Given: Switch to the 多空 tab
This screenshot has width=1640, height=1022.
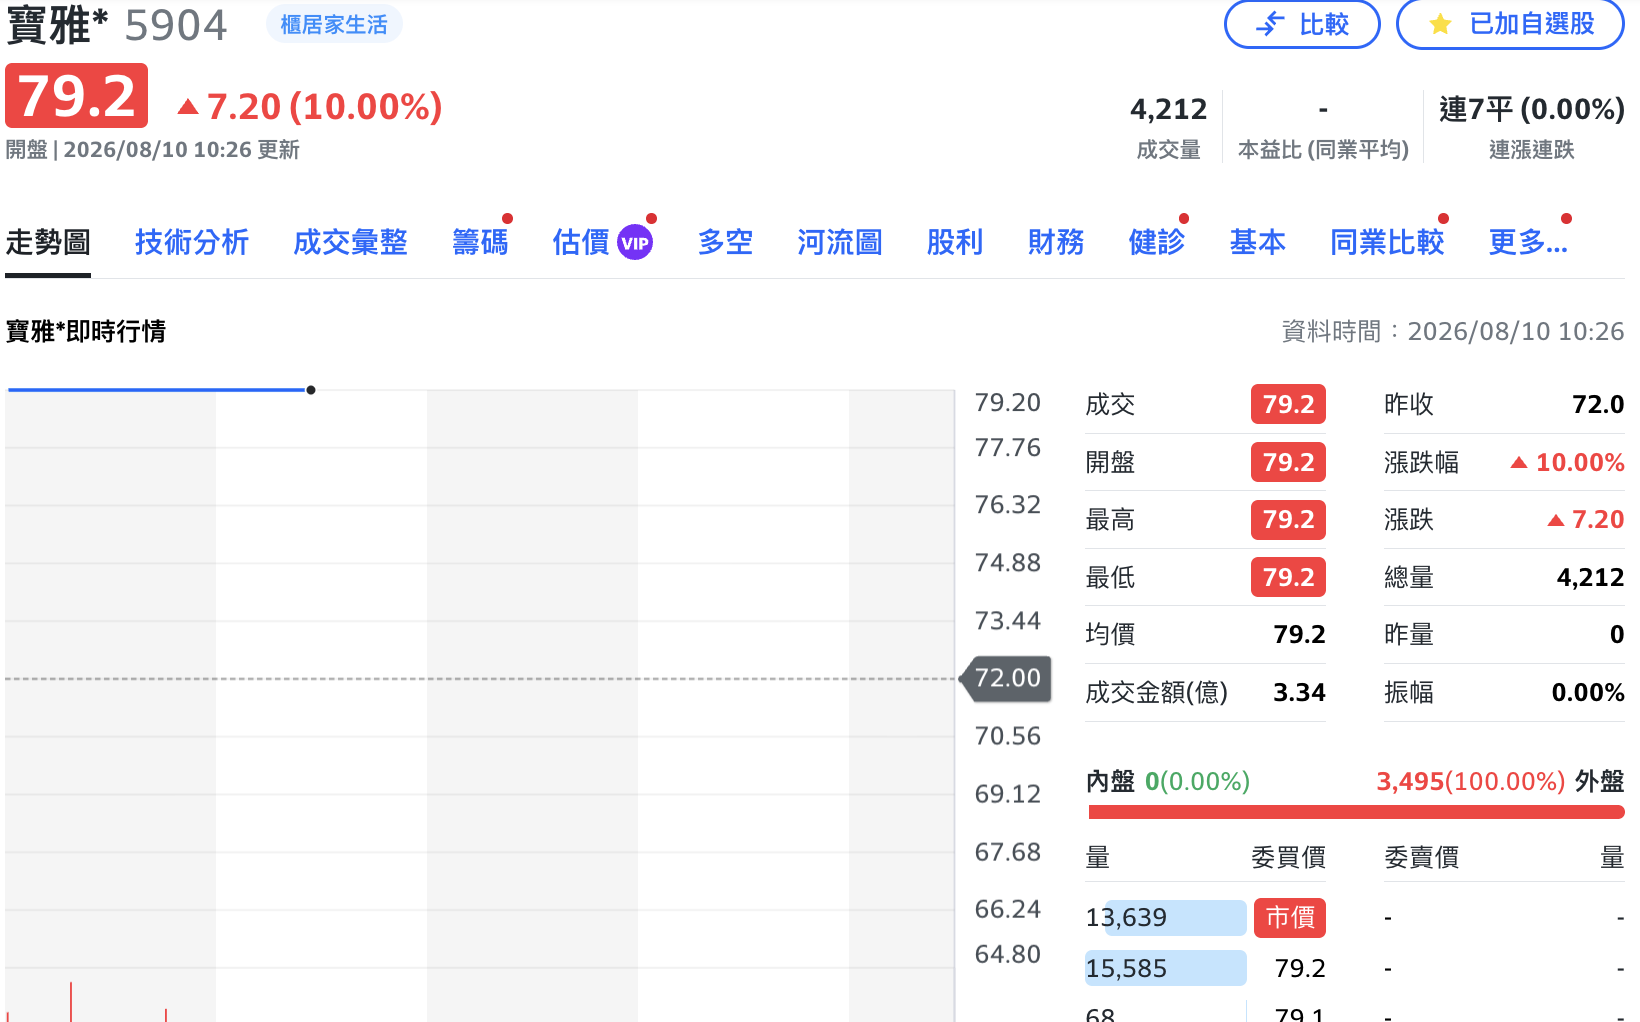Looking at the screenshot, I should click(725, 242).
